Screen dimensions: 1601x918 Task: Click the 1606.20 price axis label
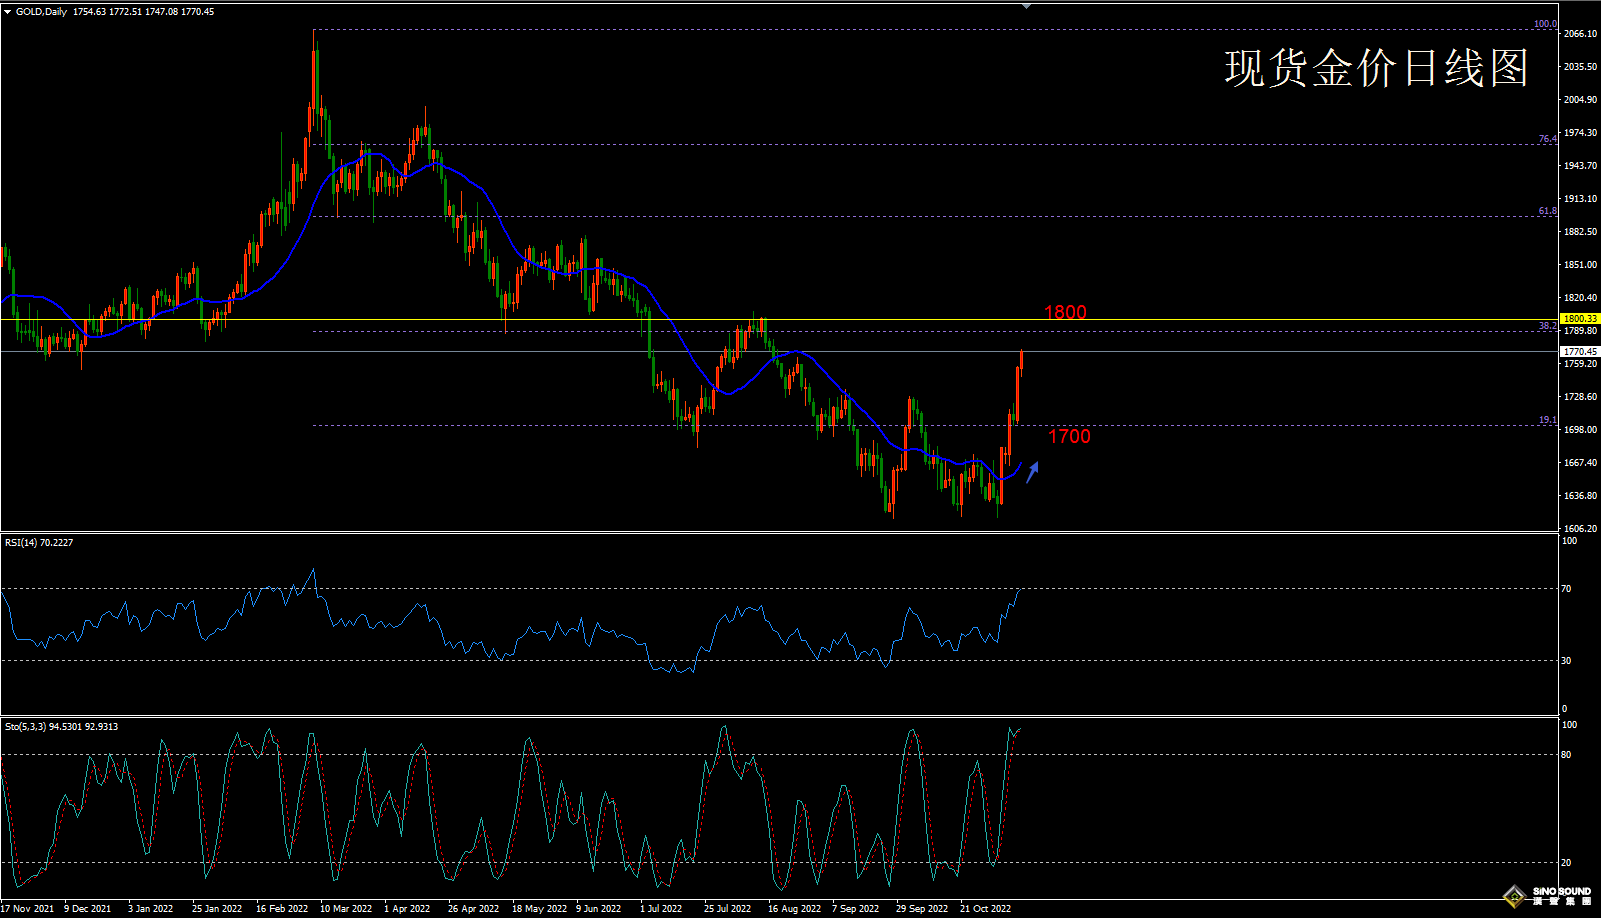[1581, 529]
